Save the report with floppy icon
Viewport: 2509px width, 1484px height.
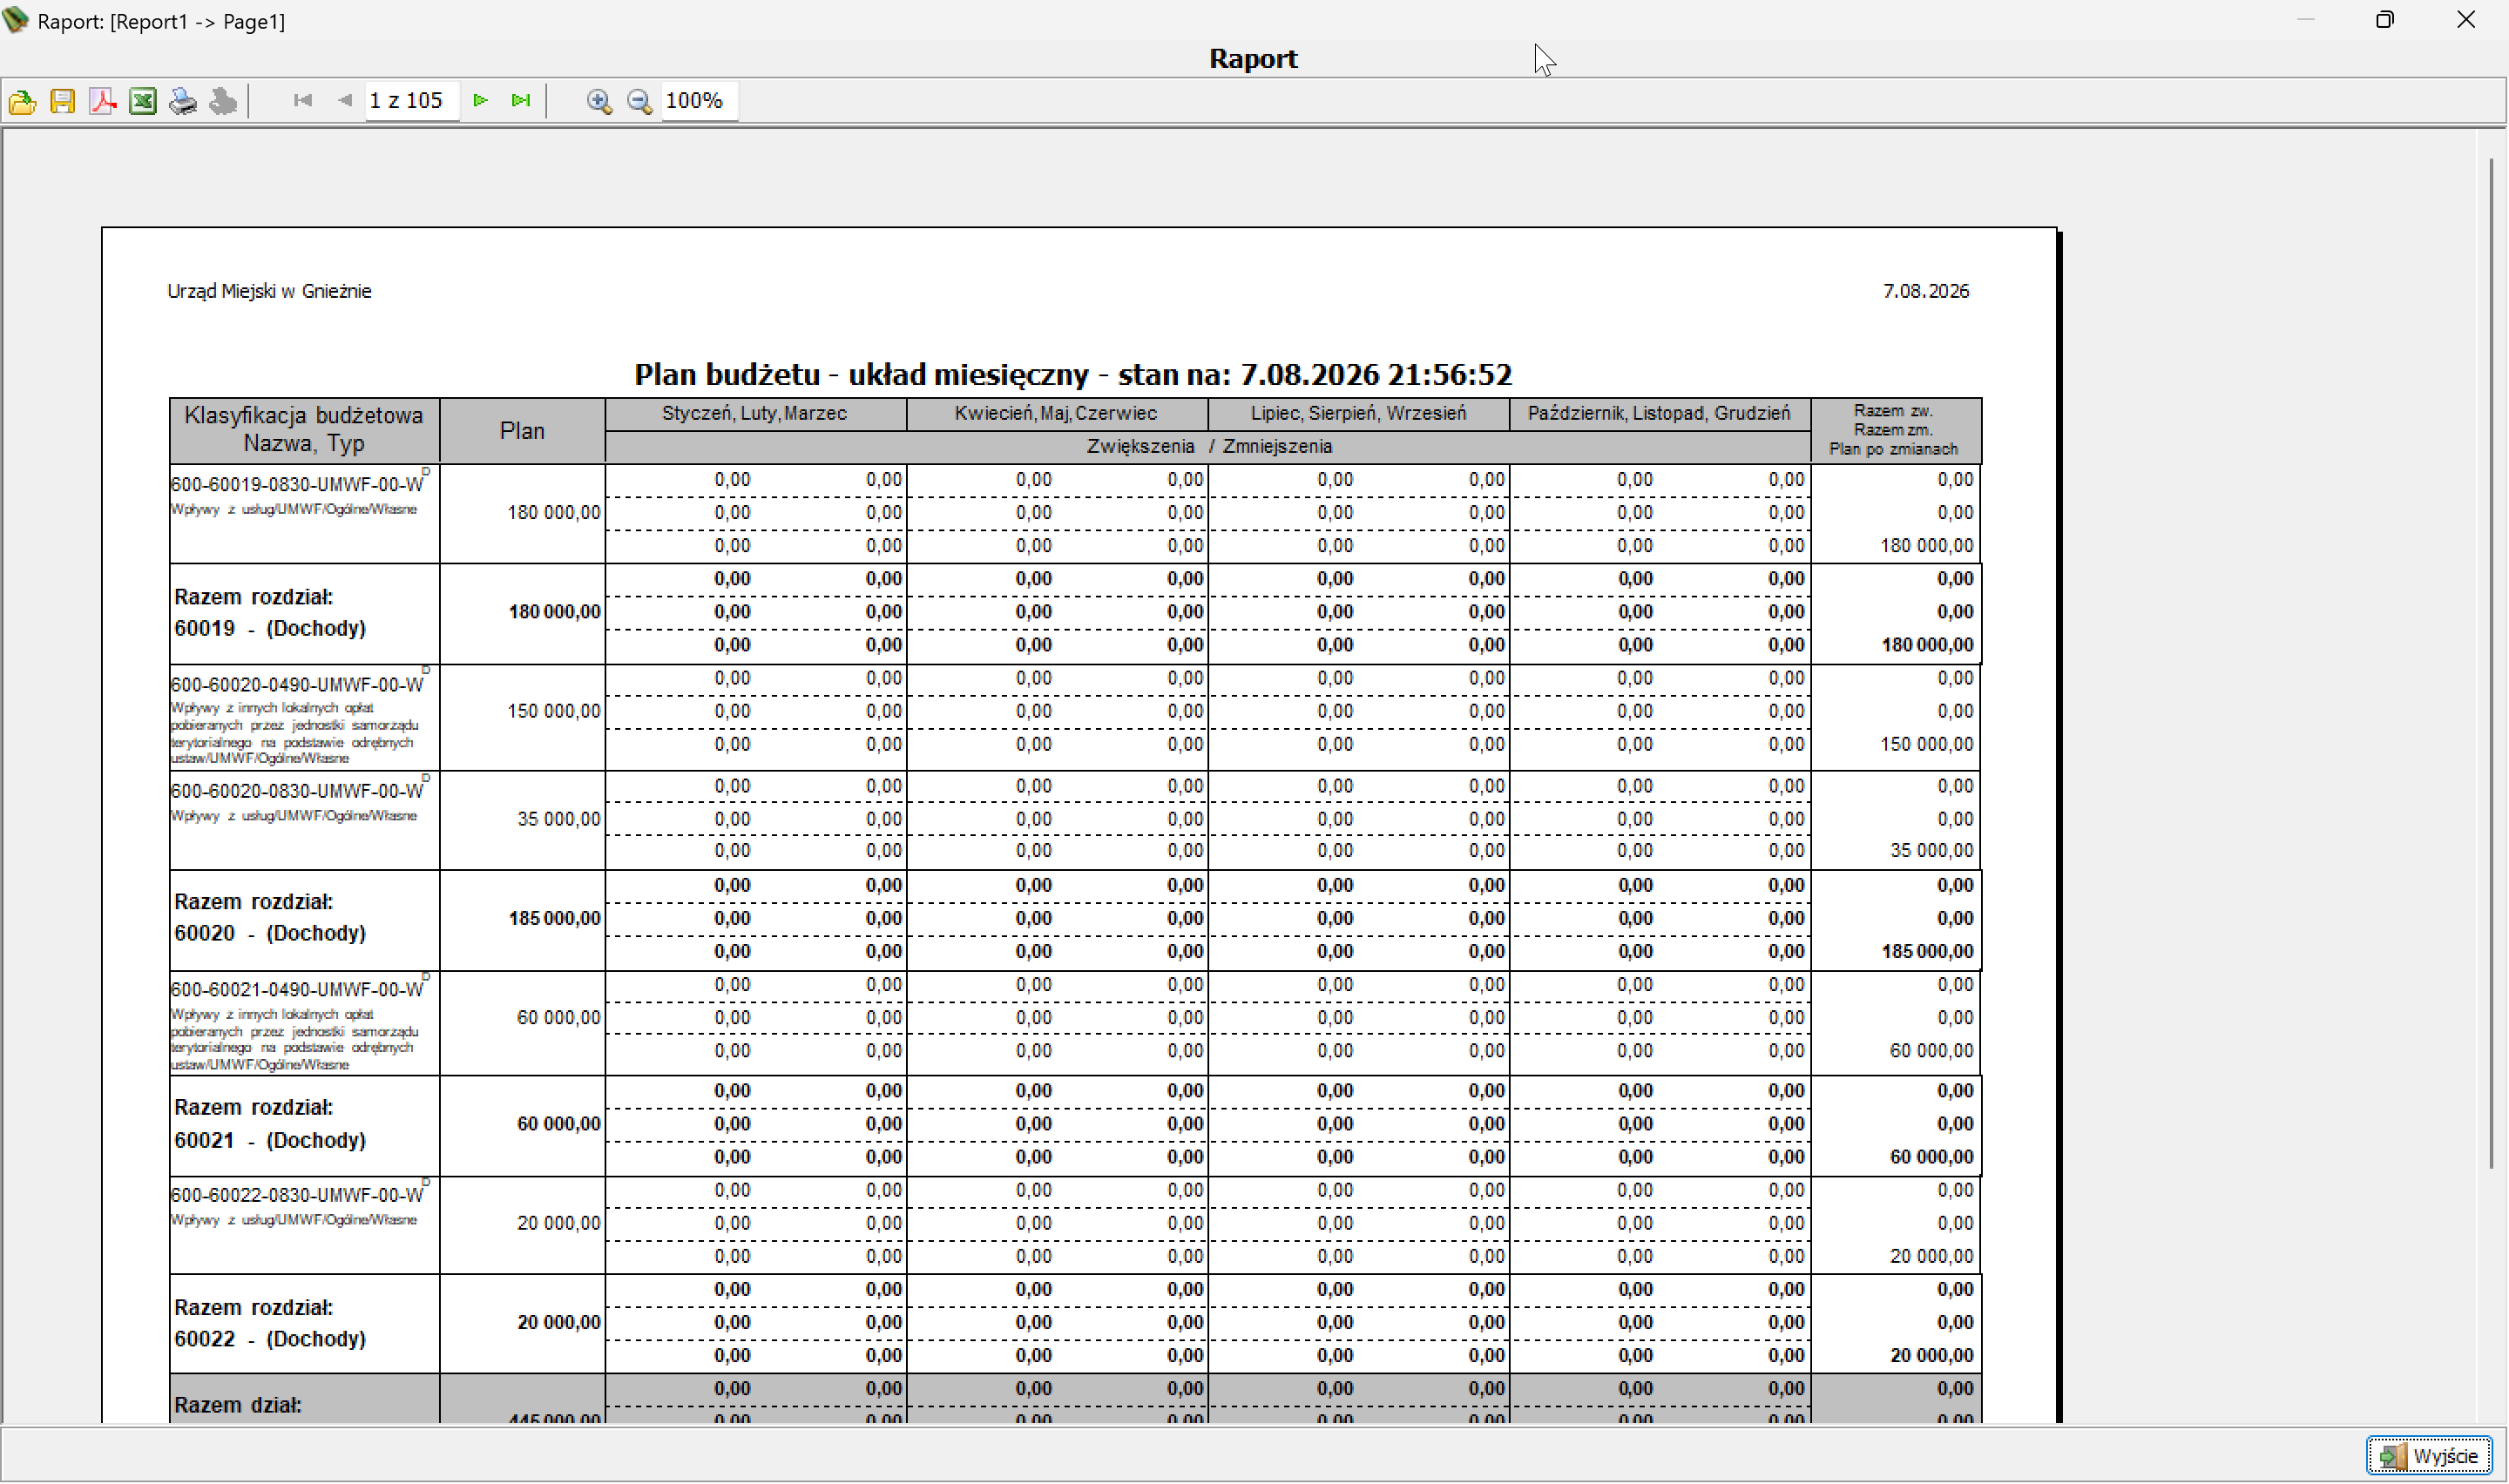pos(62,101)
